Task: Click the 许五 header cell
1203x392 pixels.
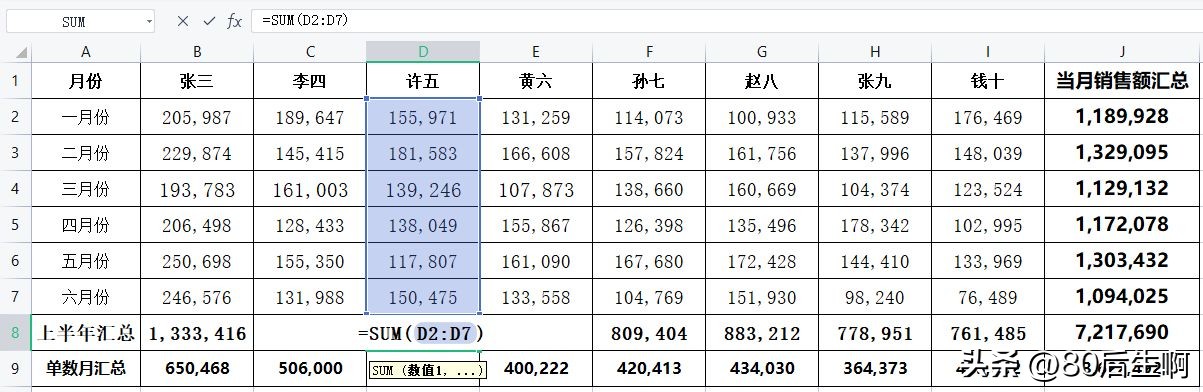Action: point(423,81)
